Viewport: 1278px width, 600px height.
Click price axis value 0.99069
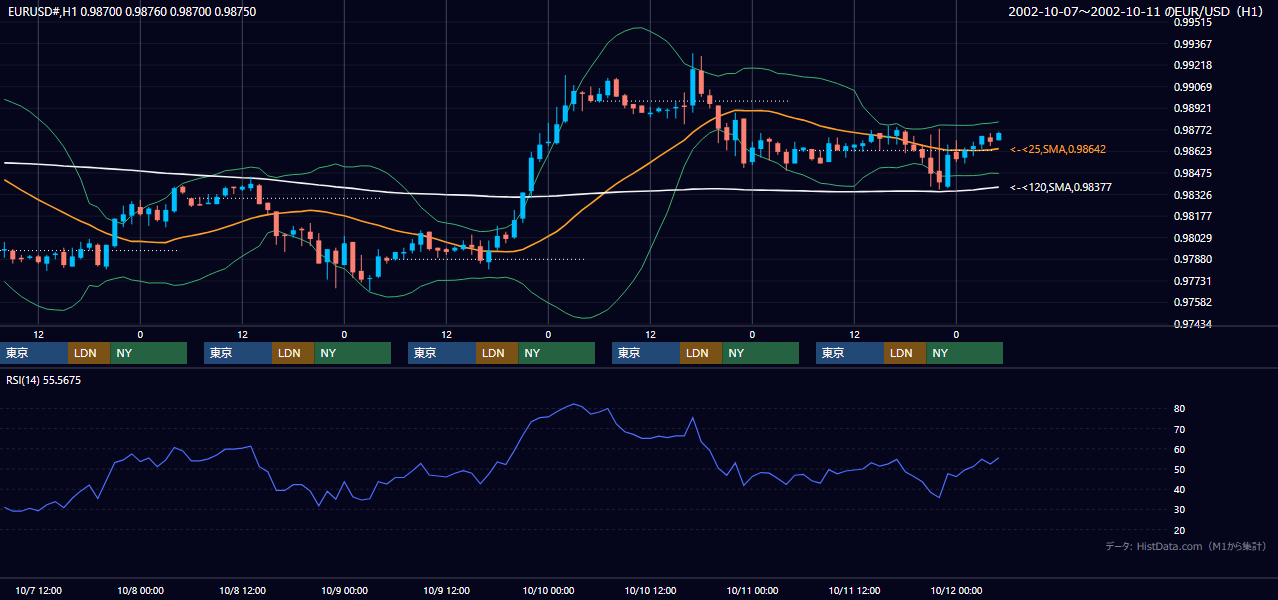(x=1193, y=87)
